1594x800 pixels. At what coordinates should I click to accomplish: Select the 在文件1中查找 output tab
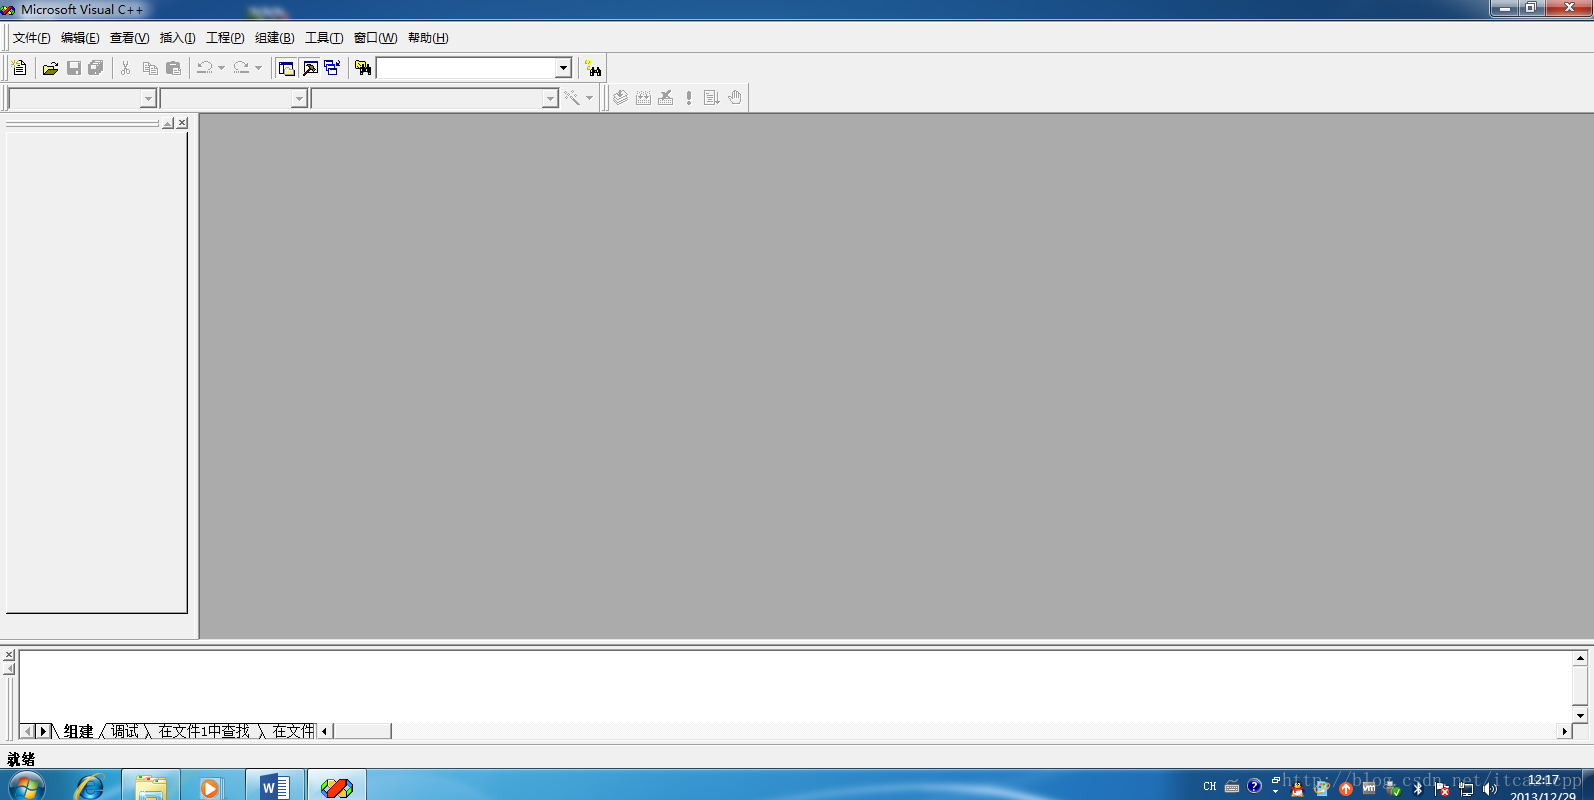[204, 731]
